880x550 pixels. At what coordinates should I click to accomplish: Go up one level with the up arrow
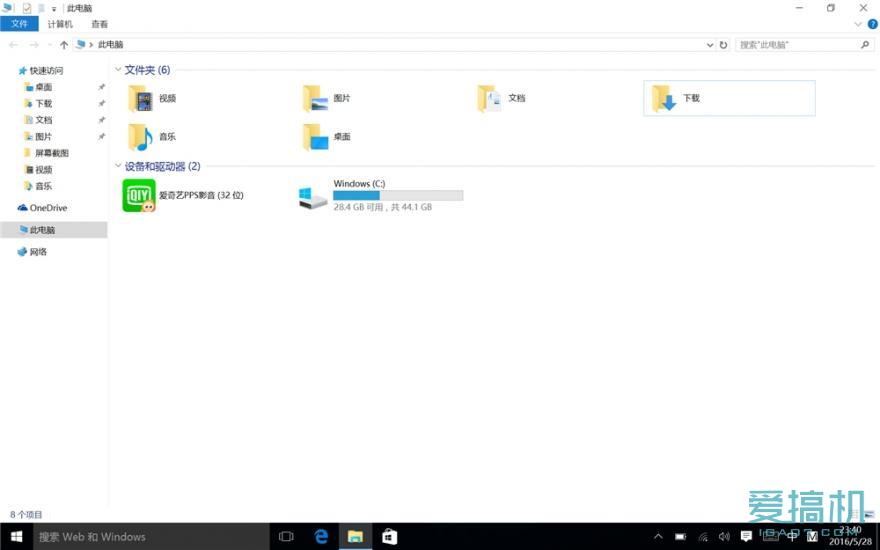pos(64,45)
